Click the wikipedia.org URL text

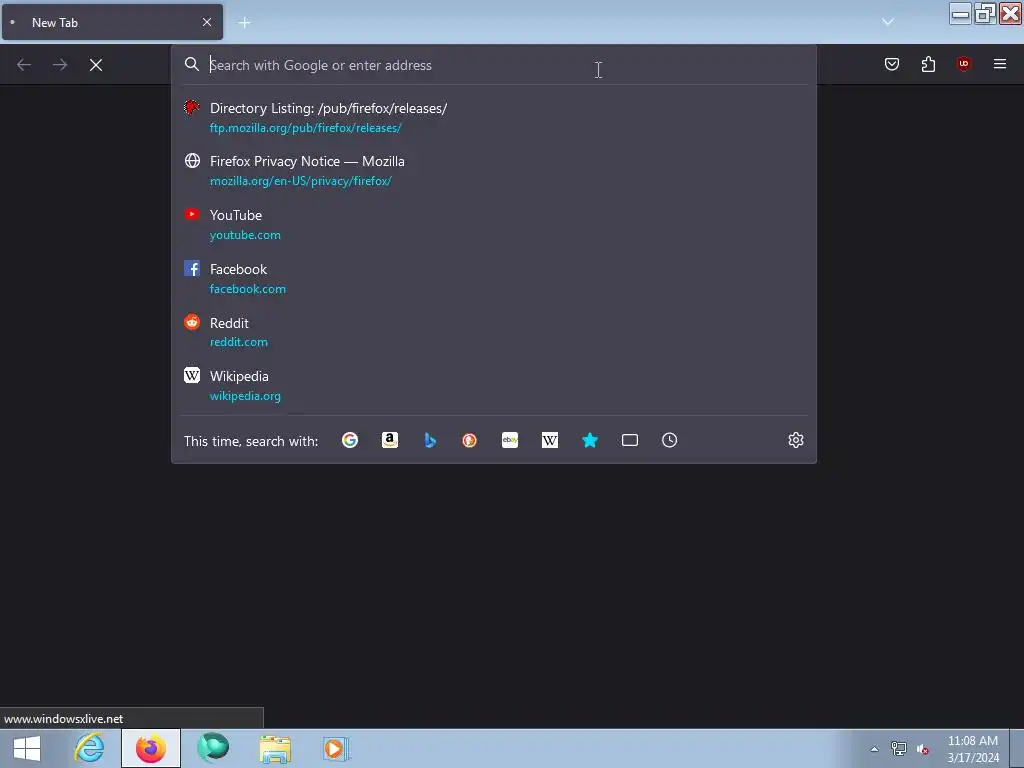[x=245, y=396]
